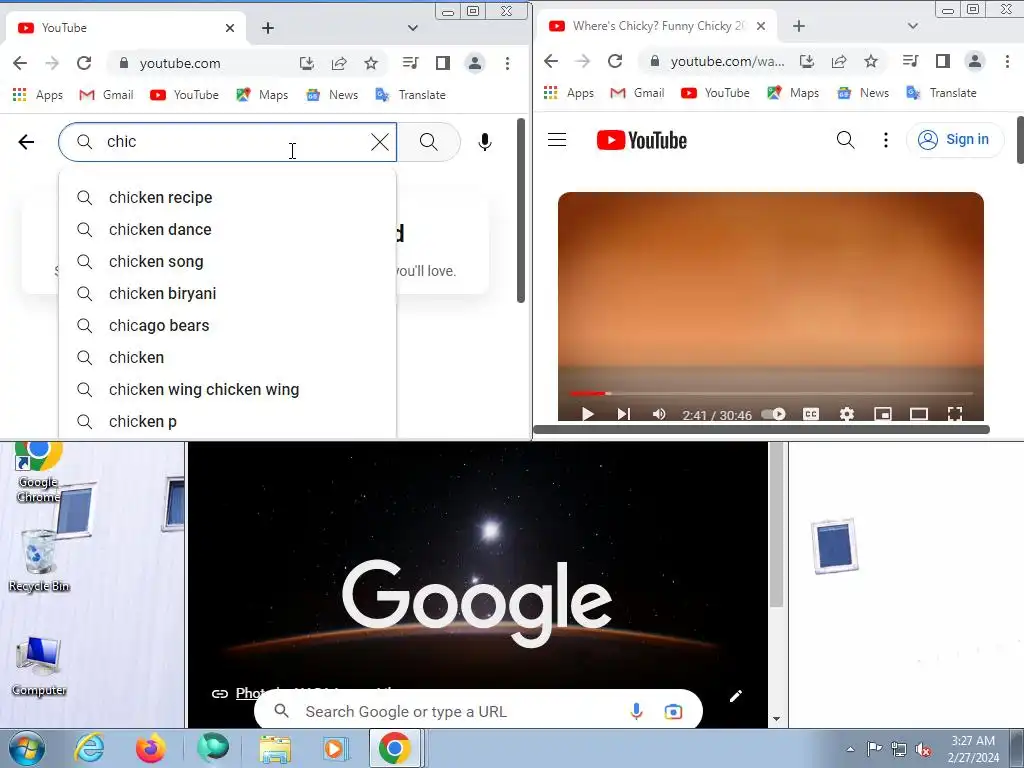Open profile avatar in left Chrome window
The image size is (1024, 768).
(475, 63)
